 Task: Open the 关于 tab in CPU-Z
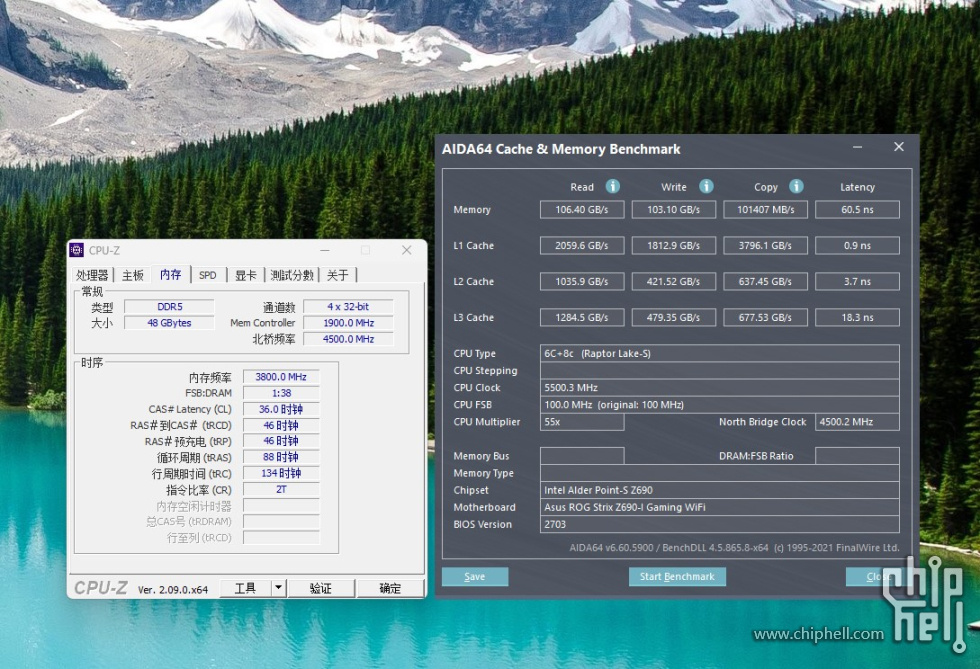pos(338,275)
